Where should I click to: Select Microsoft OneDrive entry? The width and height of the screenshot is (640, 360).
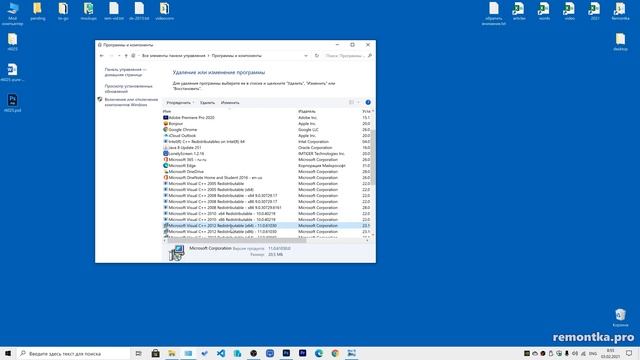(x=267, y=171)
